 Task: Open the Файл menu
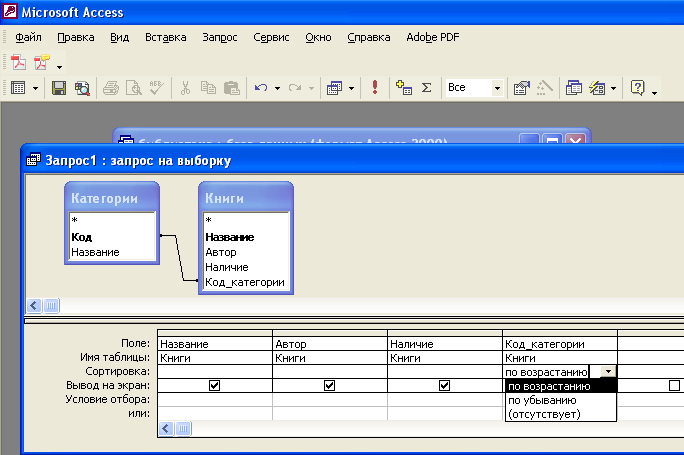(28, 38)
